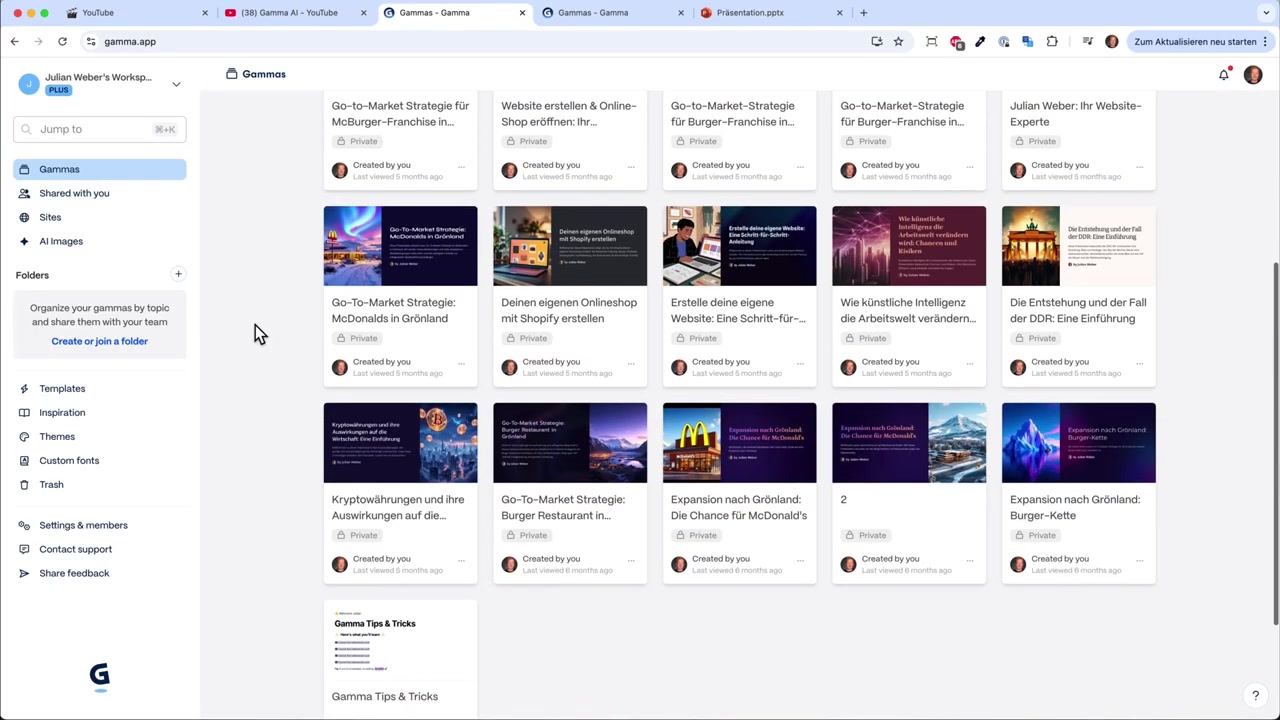Viewport: 1280px width, 720px height.
Task: Click the AI Images sparkle icon
Action: pyautogui.click(x=24, y=241)
